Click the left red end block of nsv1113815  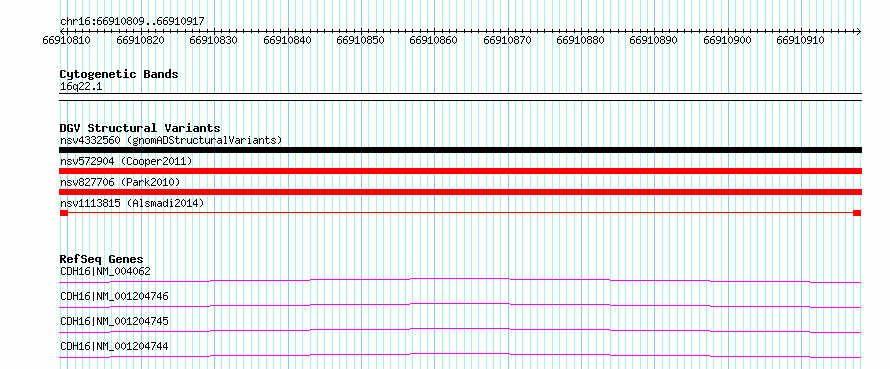click(x=64, y=213)
